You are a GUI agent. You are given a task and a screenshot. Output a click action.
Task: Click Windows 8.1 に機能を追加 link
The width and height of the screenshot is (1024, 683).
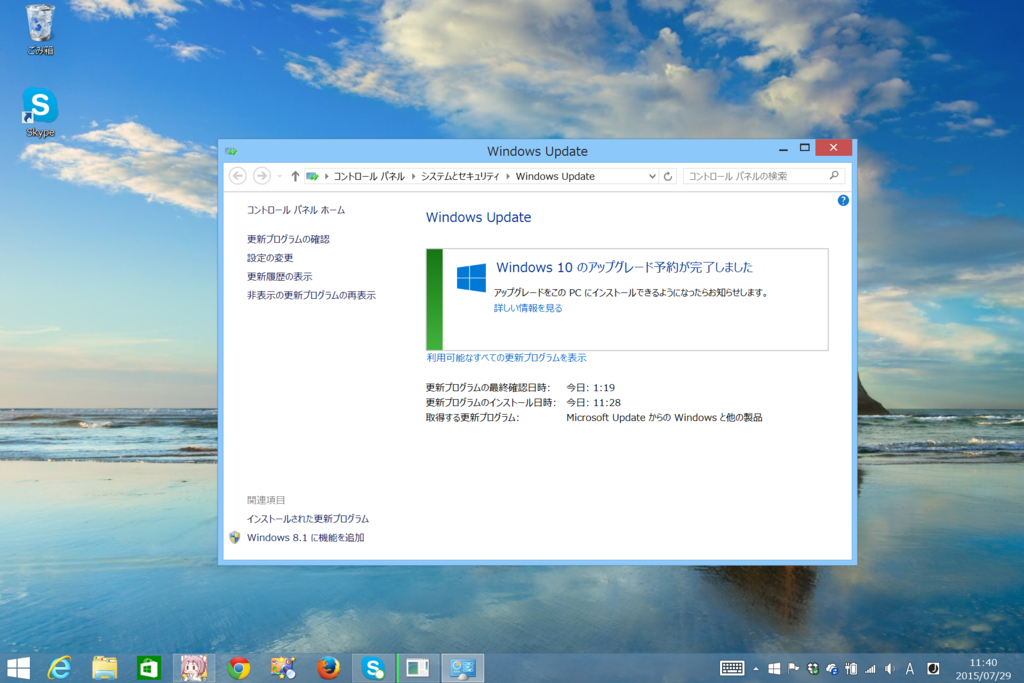(x=306, y=537)
